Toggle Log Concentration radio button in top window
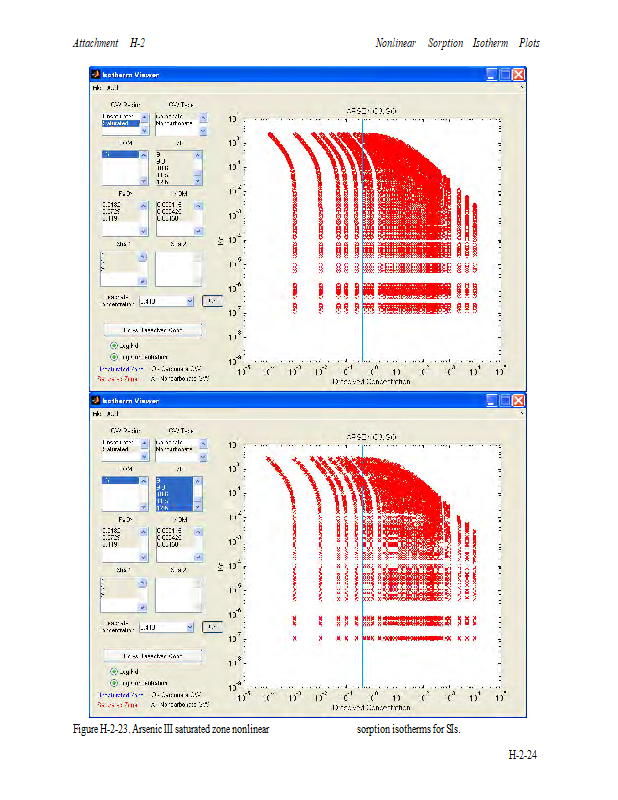Screen dimensions: 618x800 pyautogui.click(x=114, y=356)
